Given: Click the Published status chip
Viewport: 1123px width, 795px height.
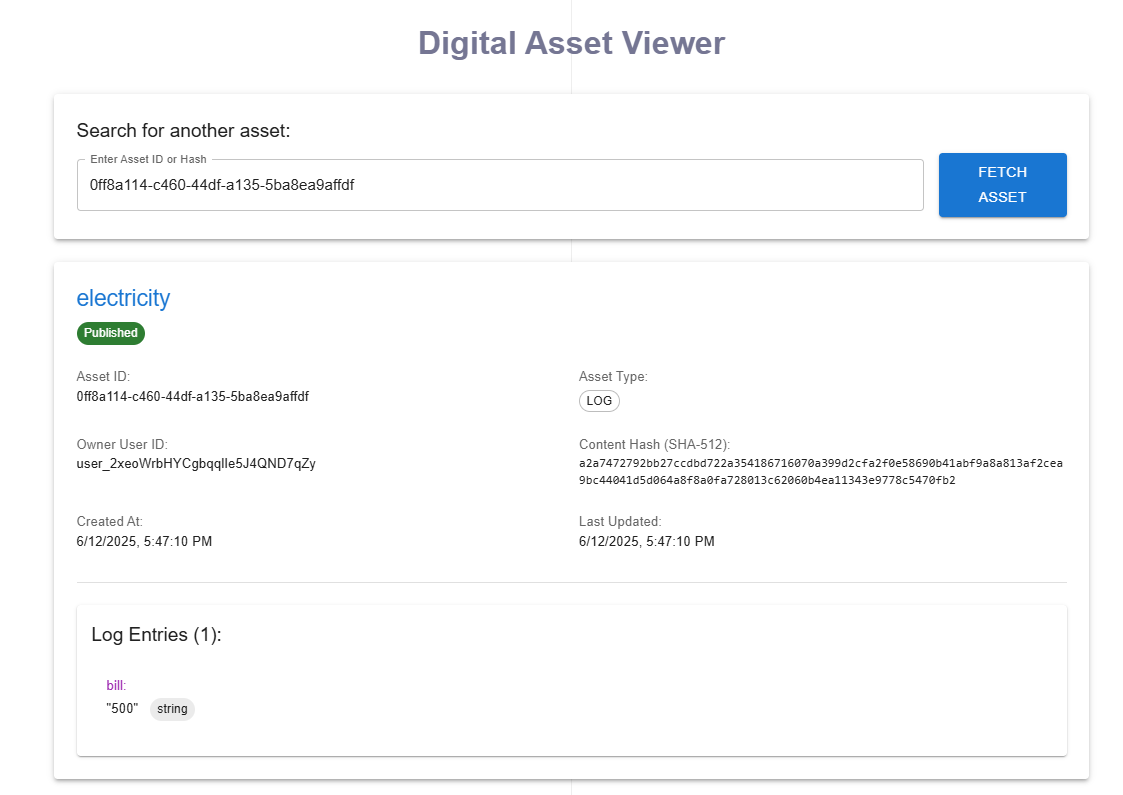Looking at the screenshot, I should point(111,333).
